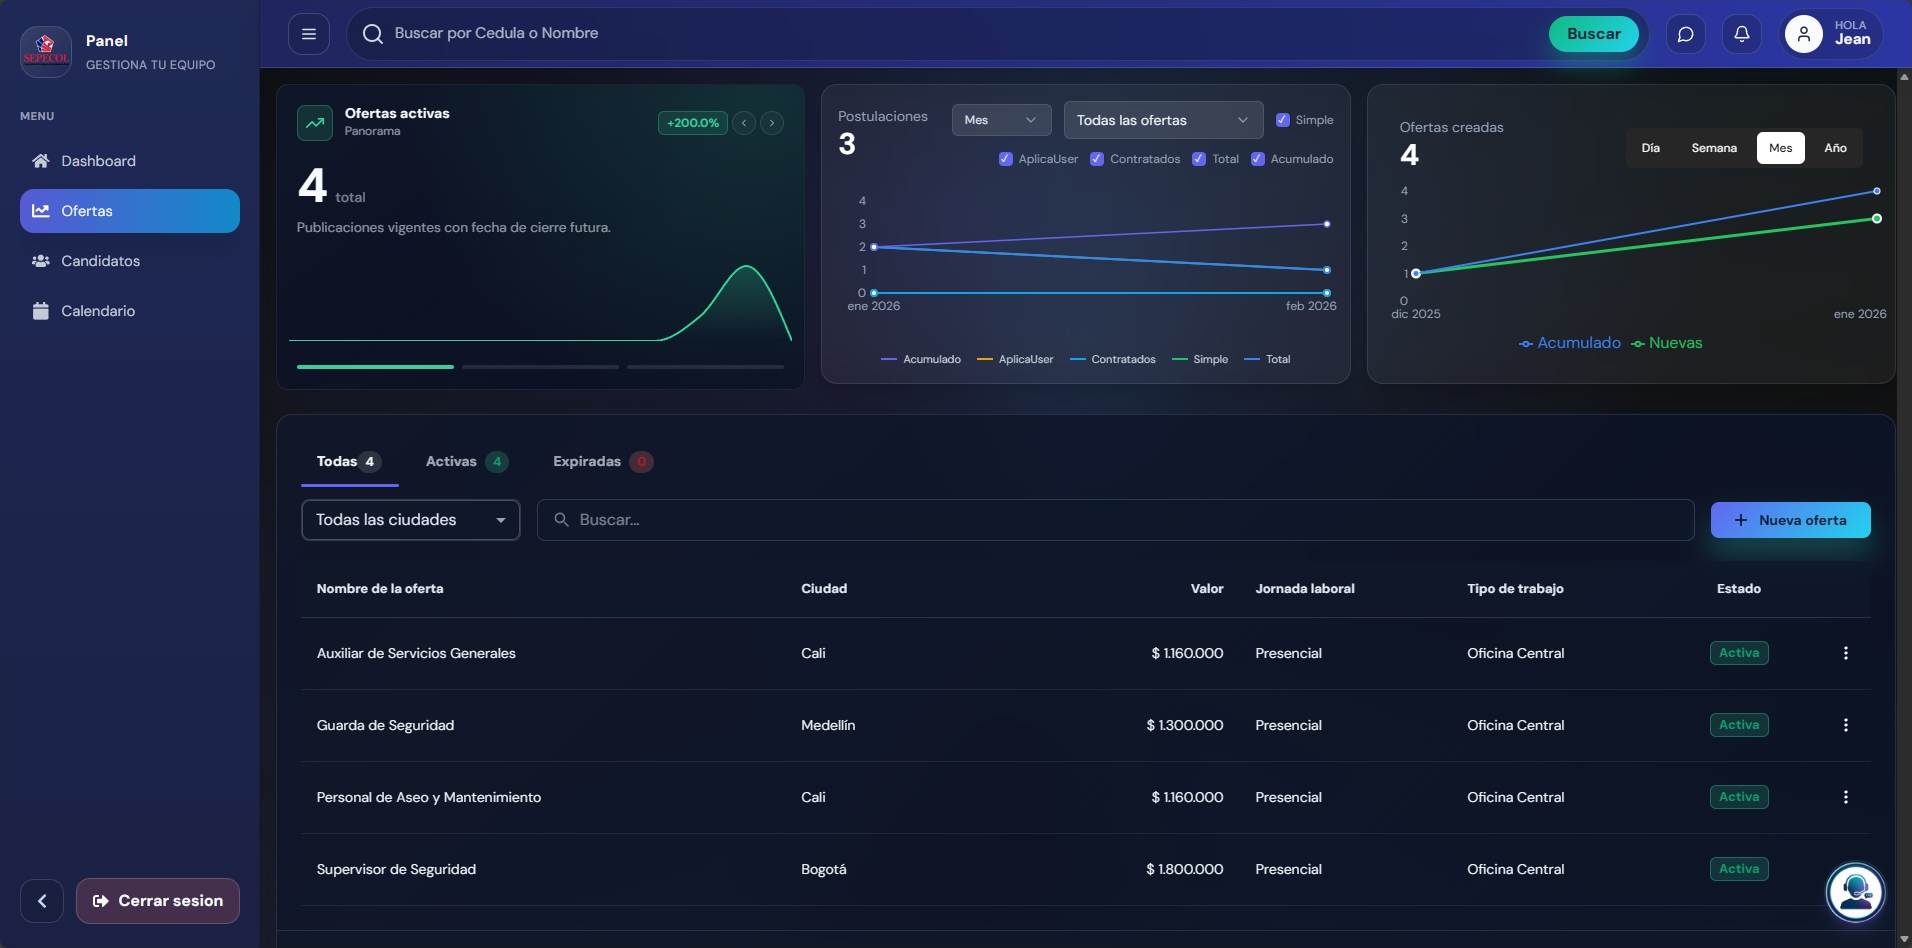Open the Todas las ciudades dropdown
1912x948 pixels.
(x=410, y=519)
